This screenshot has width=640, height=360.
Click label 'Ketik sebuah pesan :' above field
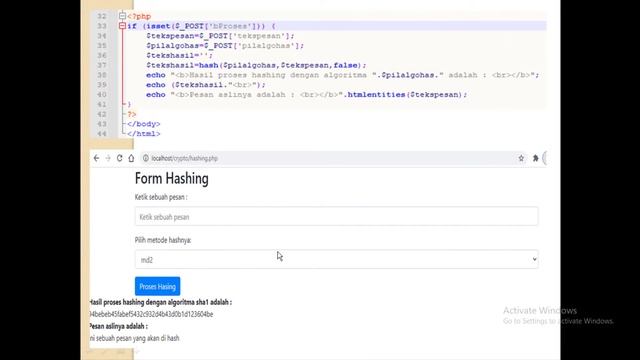point(161,197)
